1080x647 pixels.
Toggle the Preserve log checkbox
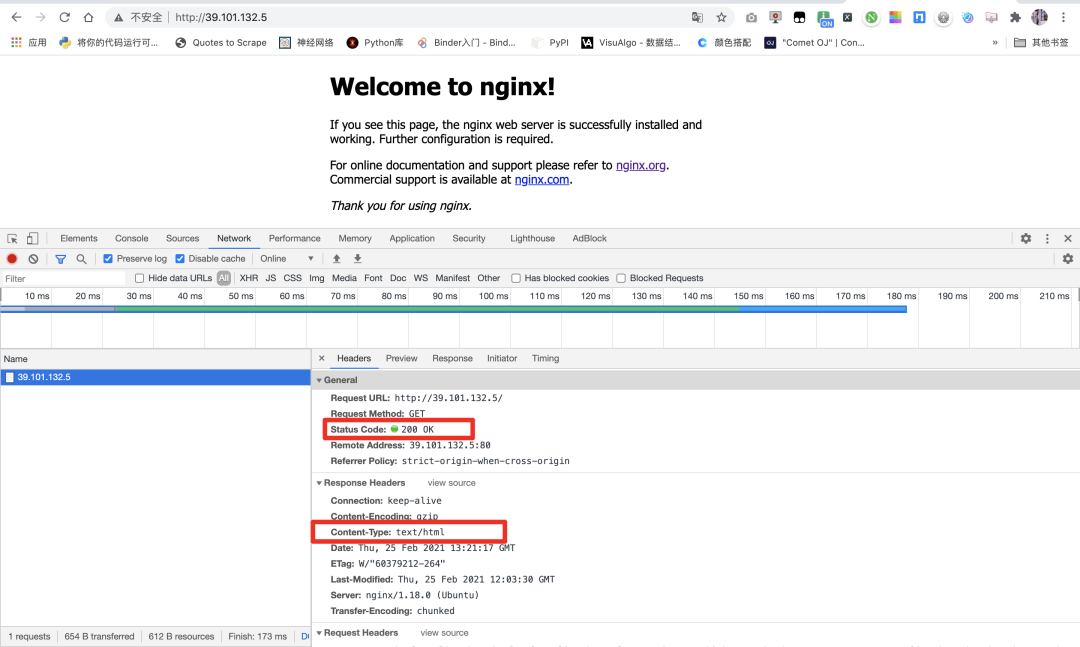pyautogui.click(x=108, y=259)
